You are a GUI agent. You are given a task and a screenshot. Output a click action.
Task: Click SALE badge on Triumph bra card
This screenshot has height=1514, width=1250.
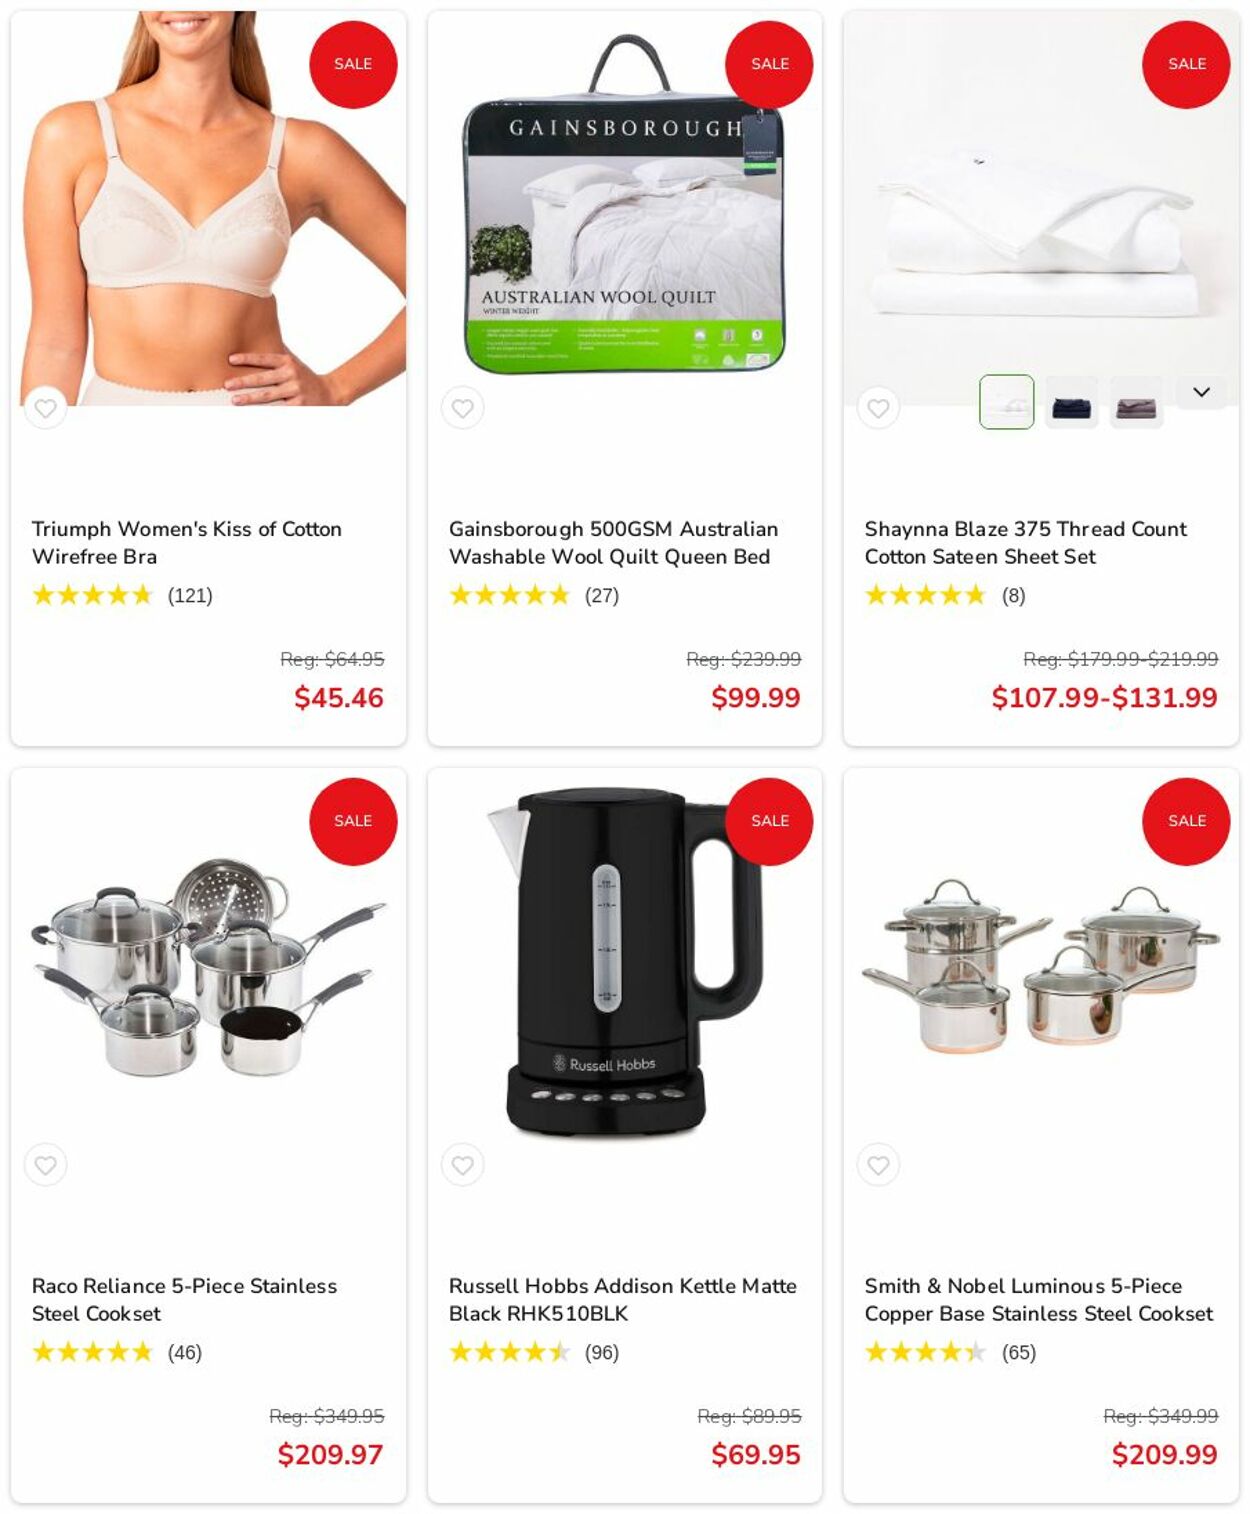click(353, 64)
